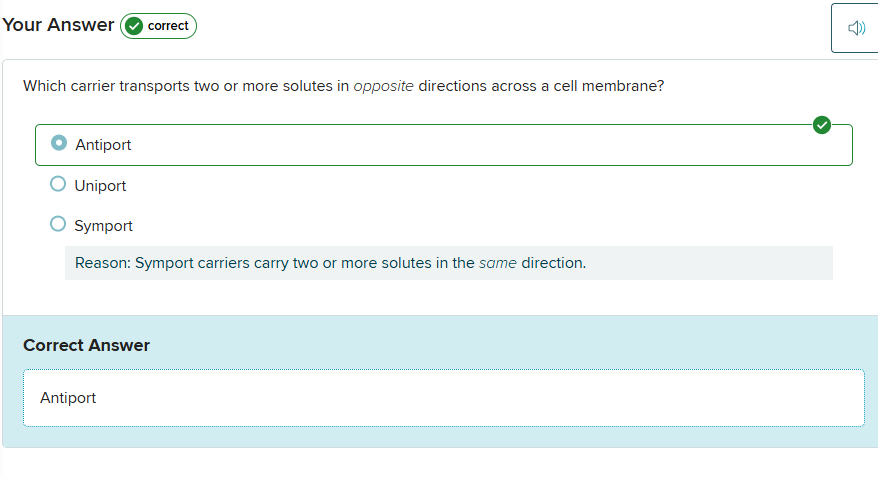878x477 pixels.
Task: Click the Antiport box under Correct Answer
Action: tap(443, 398)
